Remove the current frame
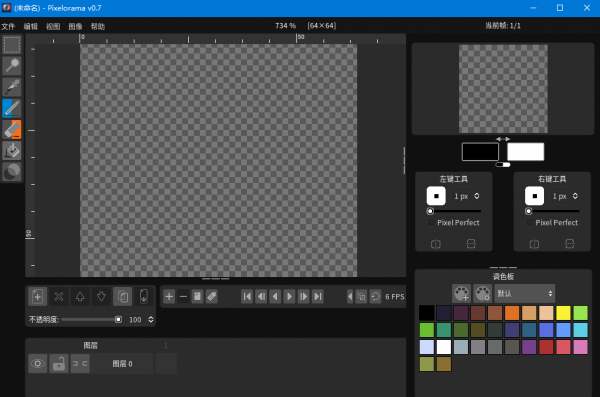The width and height of the screenshot is (600, 397). (x=183, y=296)
